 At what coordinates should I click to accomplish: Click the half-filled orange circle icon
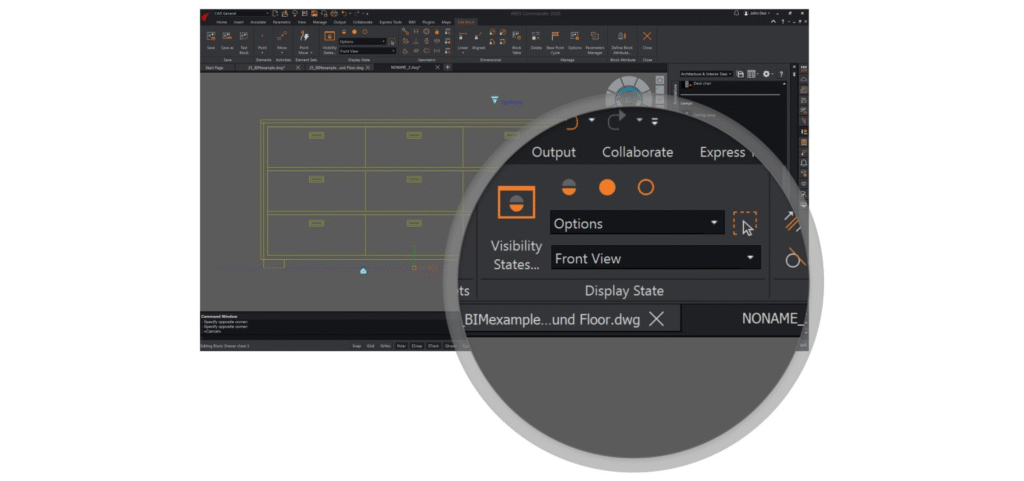pyautogui.click(x=568, y=187)
